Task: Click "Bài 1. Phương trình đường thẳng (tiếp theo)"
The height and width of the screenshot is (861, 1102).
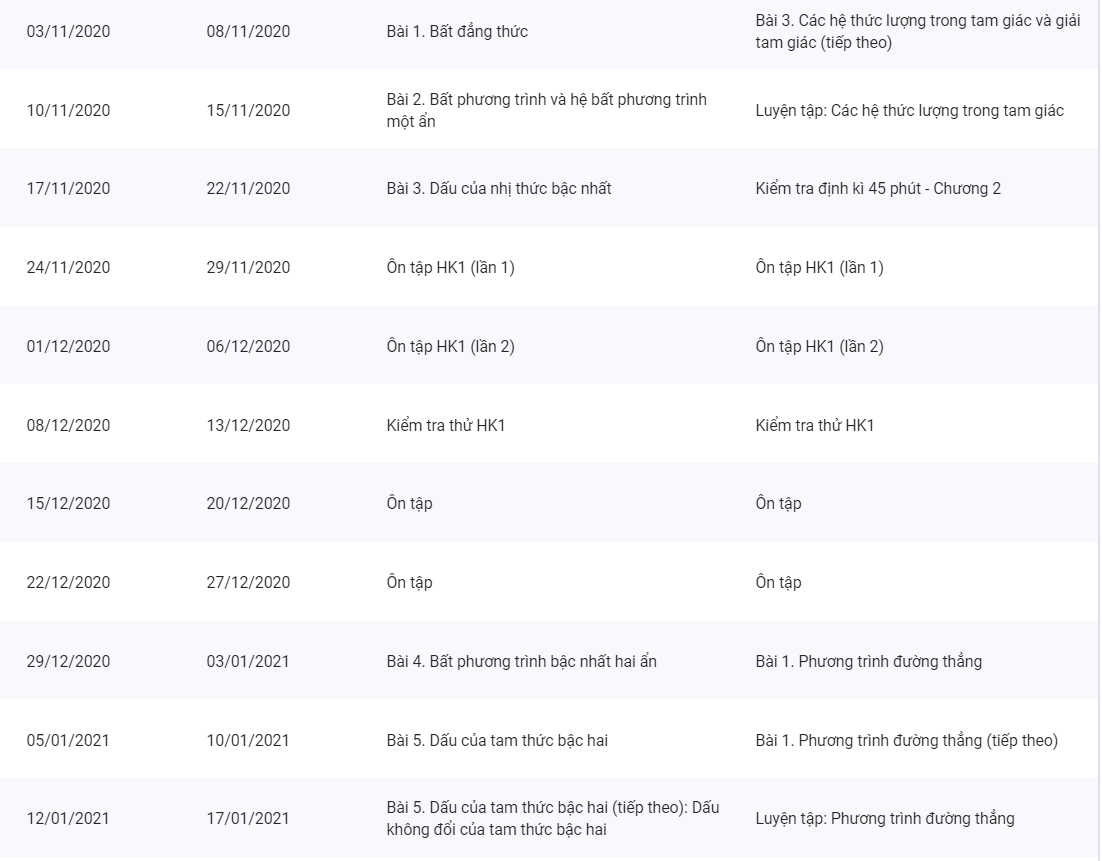Action: 906,740
